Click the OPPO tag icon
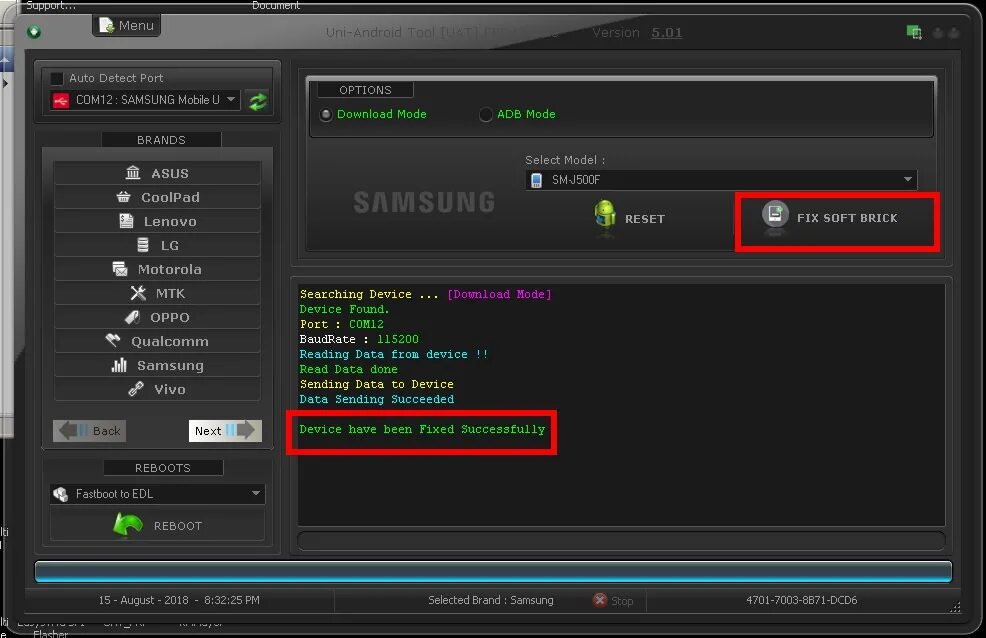 click(x=132, y=317)
